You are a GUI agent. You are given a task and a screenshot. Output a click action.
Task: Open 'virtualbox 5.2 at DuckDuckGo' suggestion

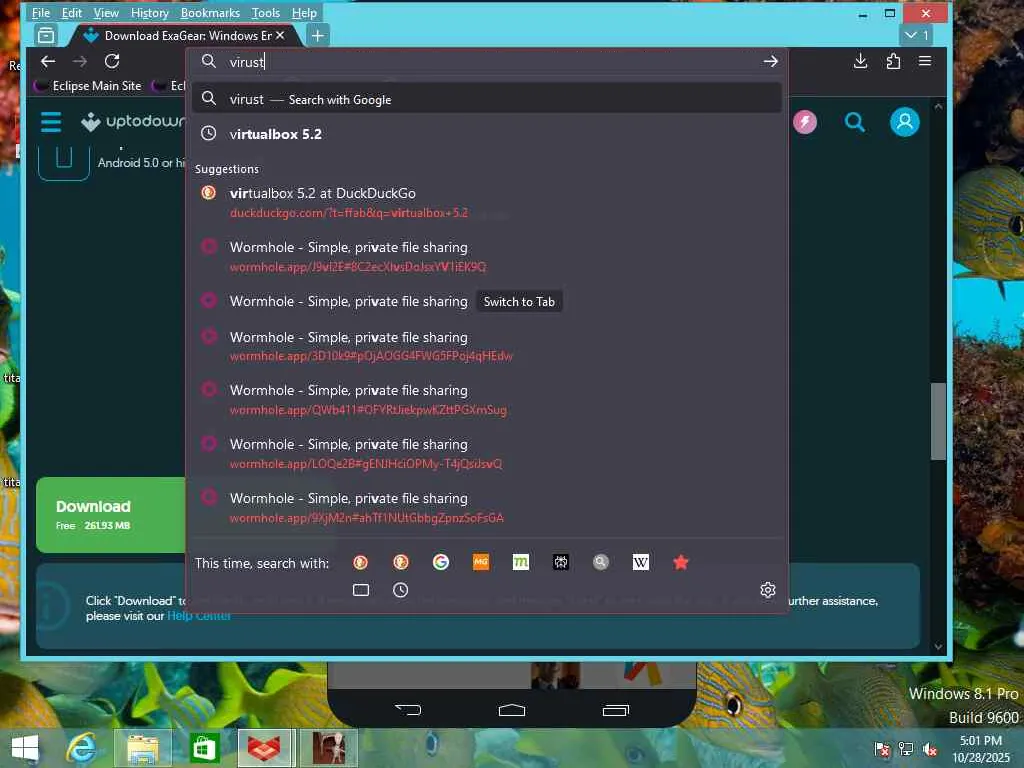point(487,202)
